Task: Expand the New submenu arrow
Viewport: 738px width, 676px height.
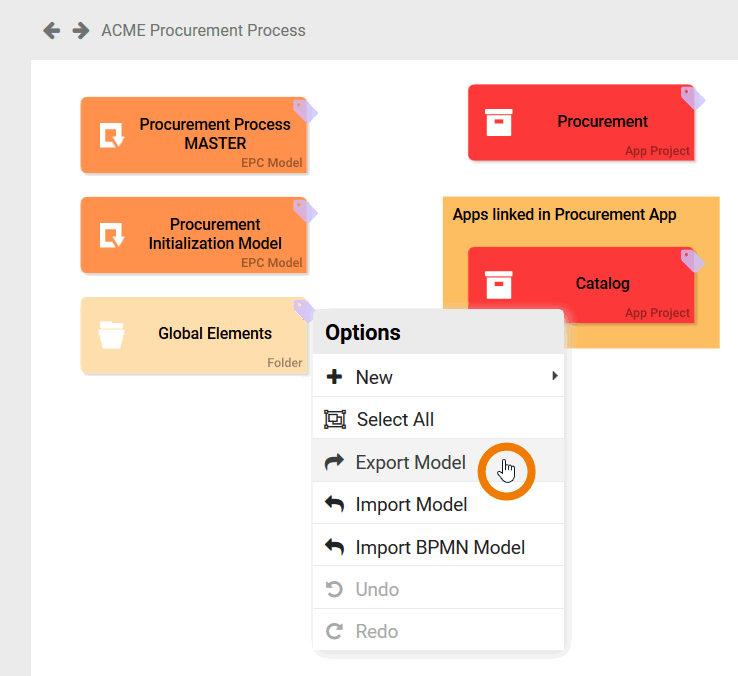Action: click(554, 377)
